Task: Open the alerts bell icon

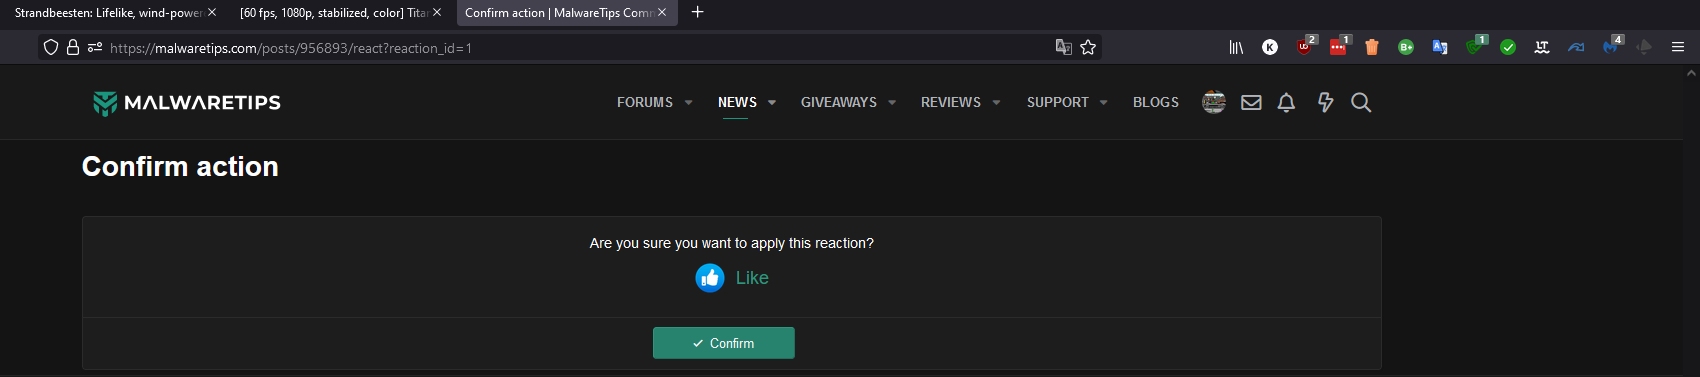Action: coord(1287,102)
